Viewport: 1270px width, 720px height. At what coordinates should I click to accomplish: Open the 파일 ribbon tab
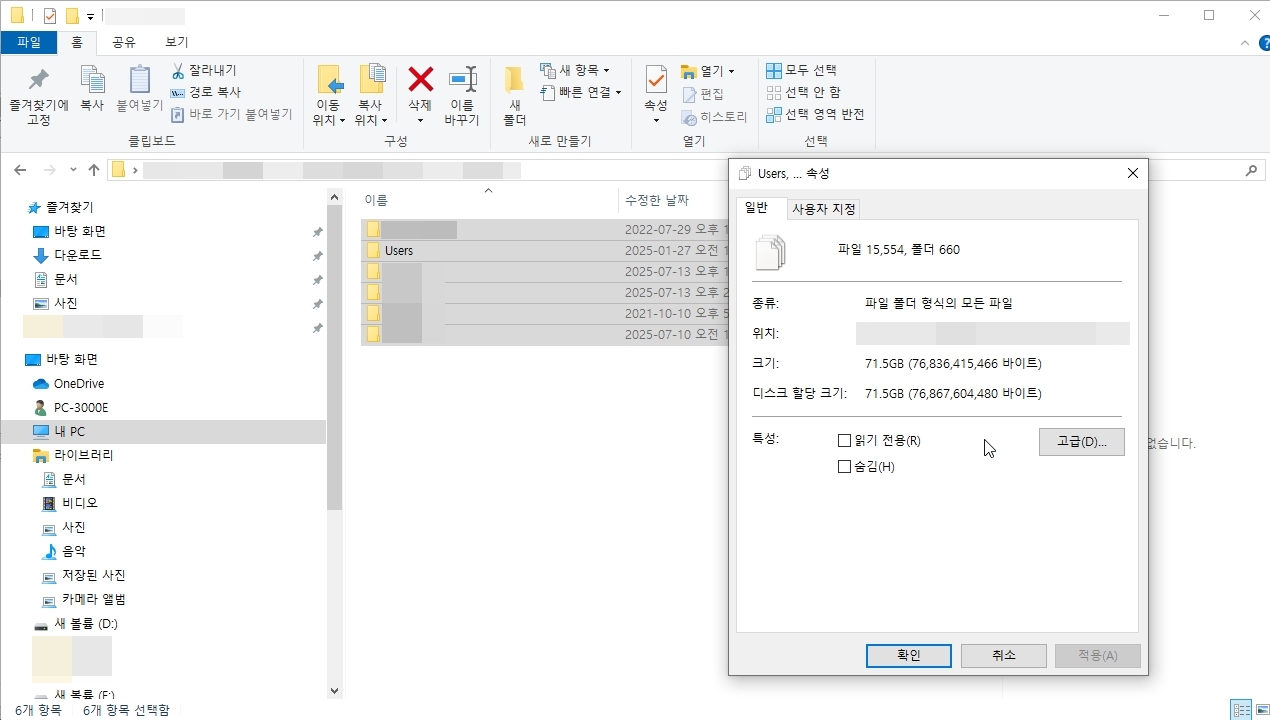pos(29,42)
